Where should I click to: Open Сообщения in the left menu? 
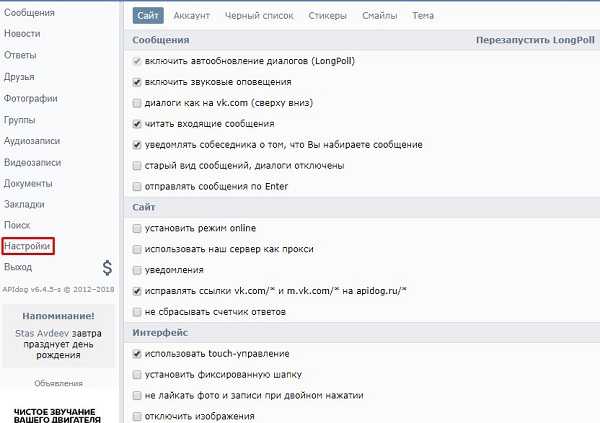29,13
